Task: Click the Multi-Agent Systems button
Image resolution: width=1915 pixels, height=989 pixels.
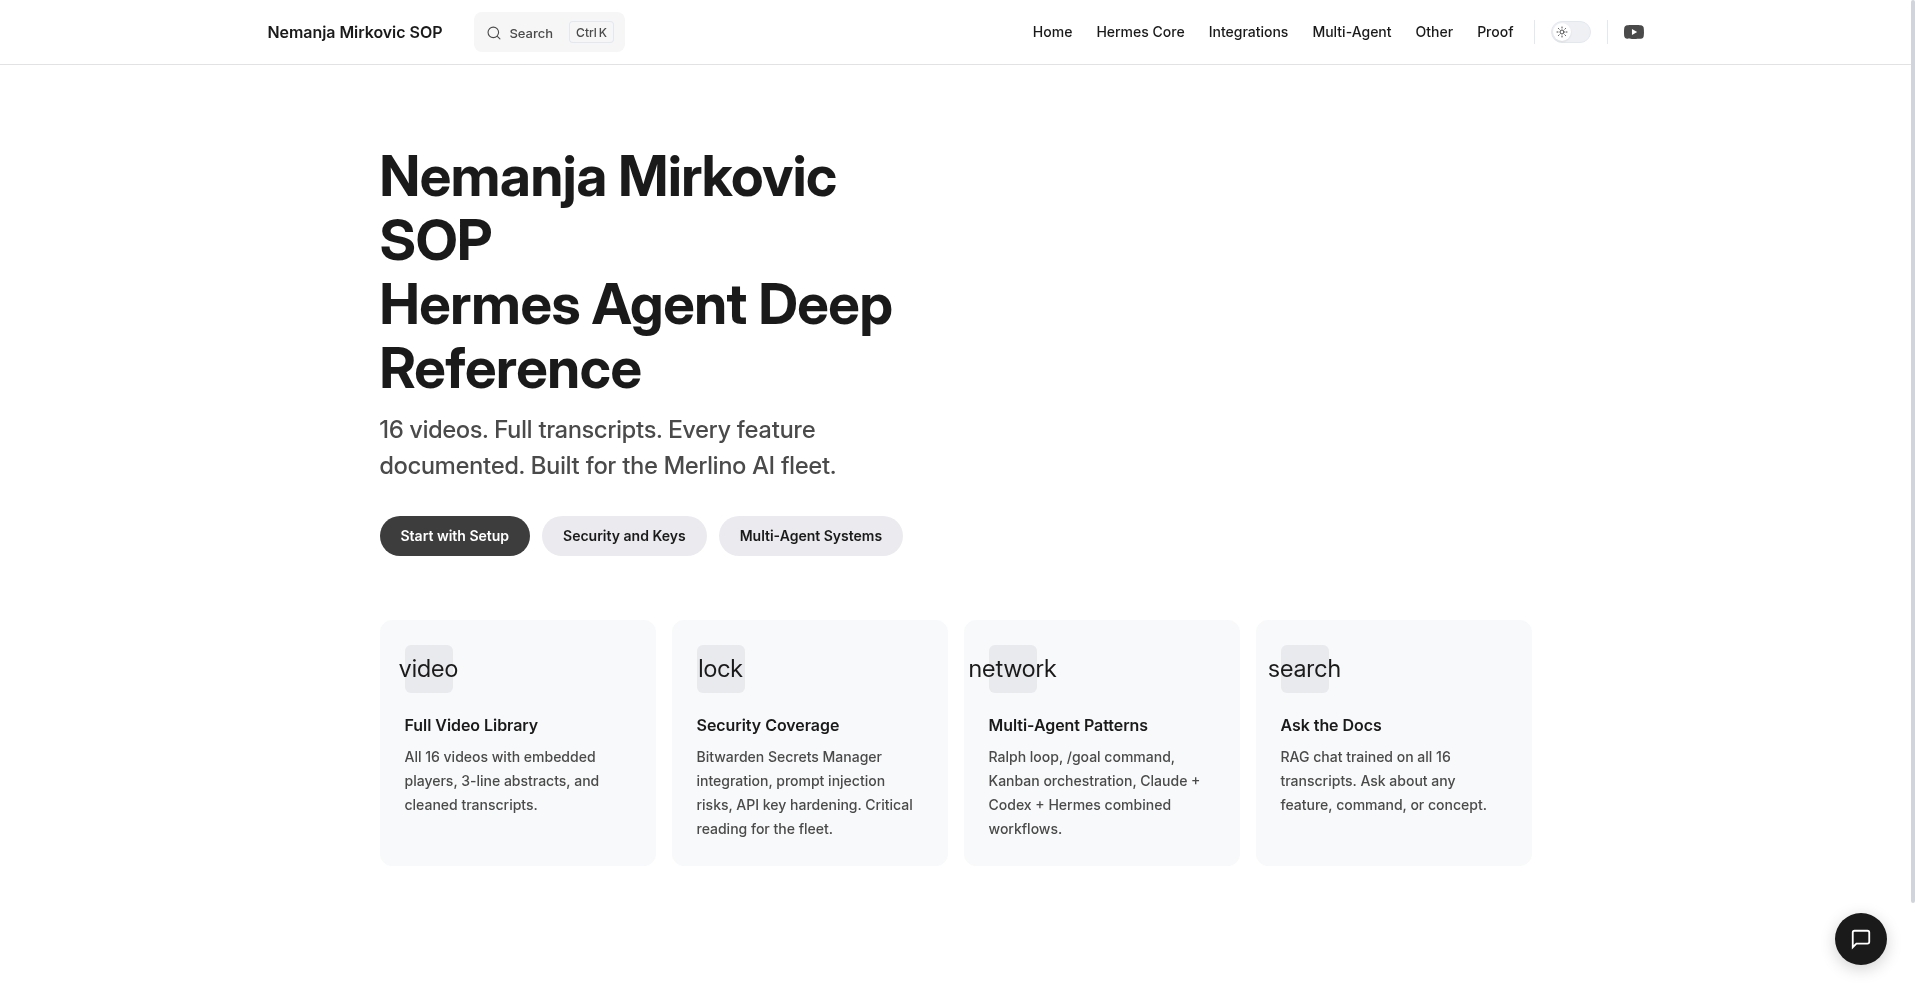Action: click(811, 536)
